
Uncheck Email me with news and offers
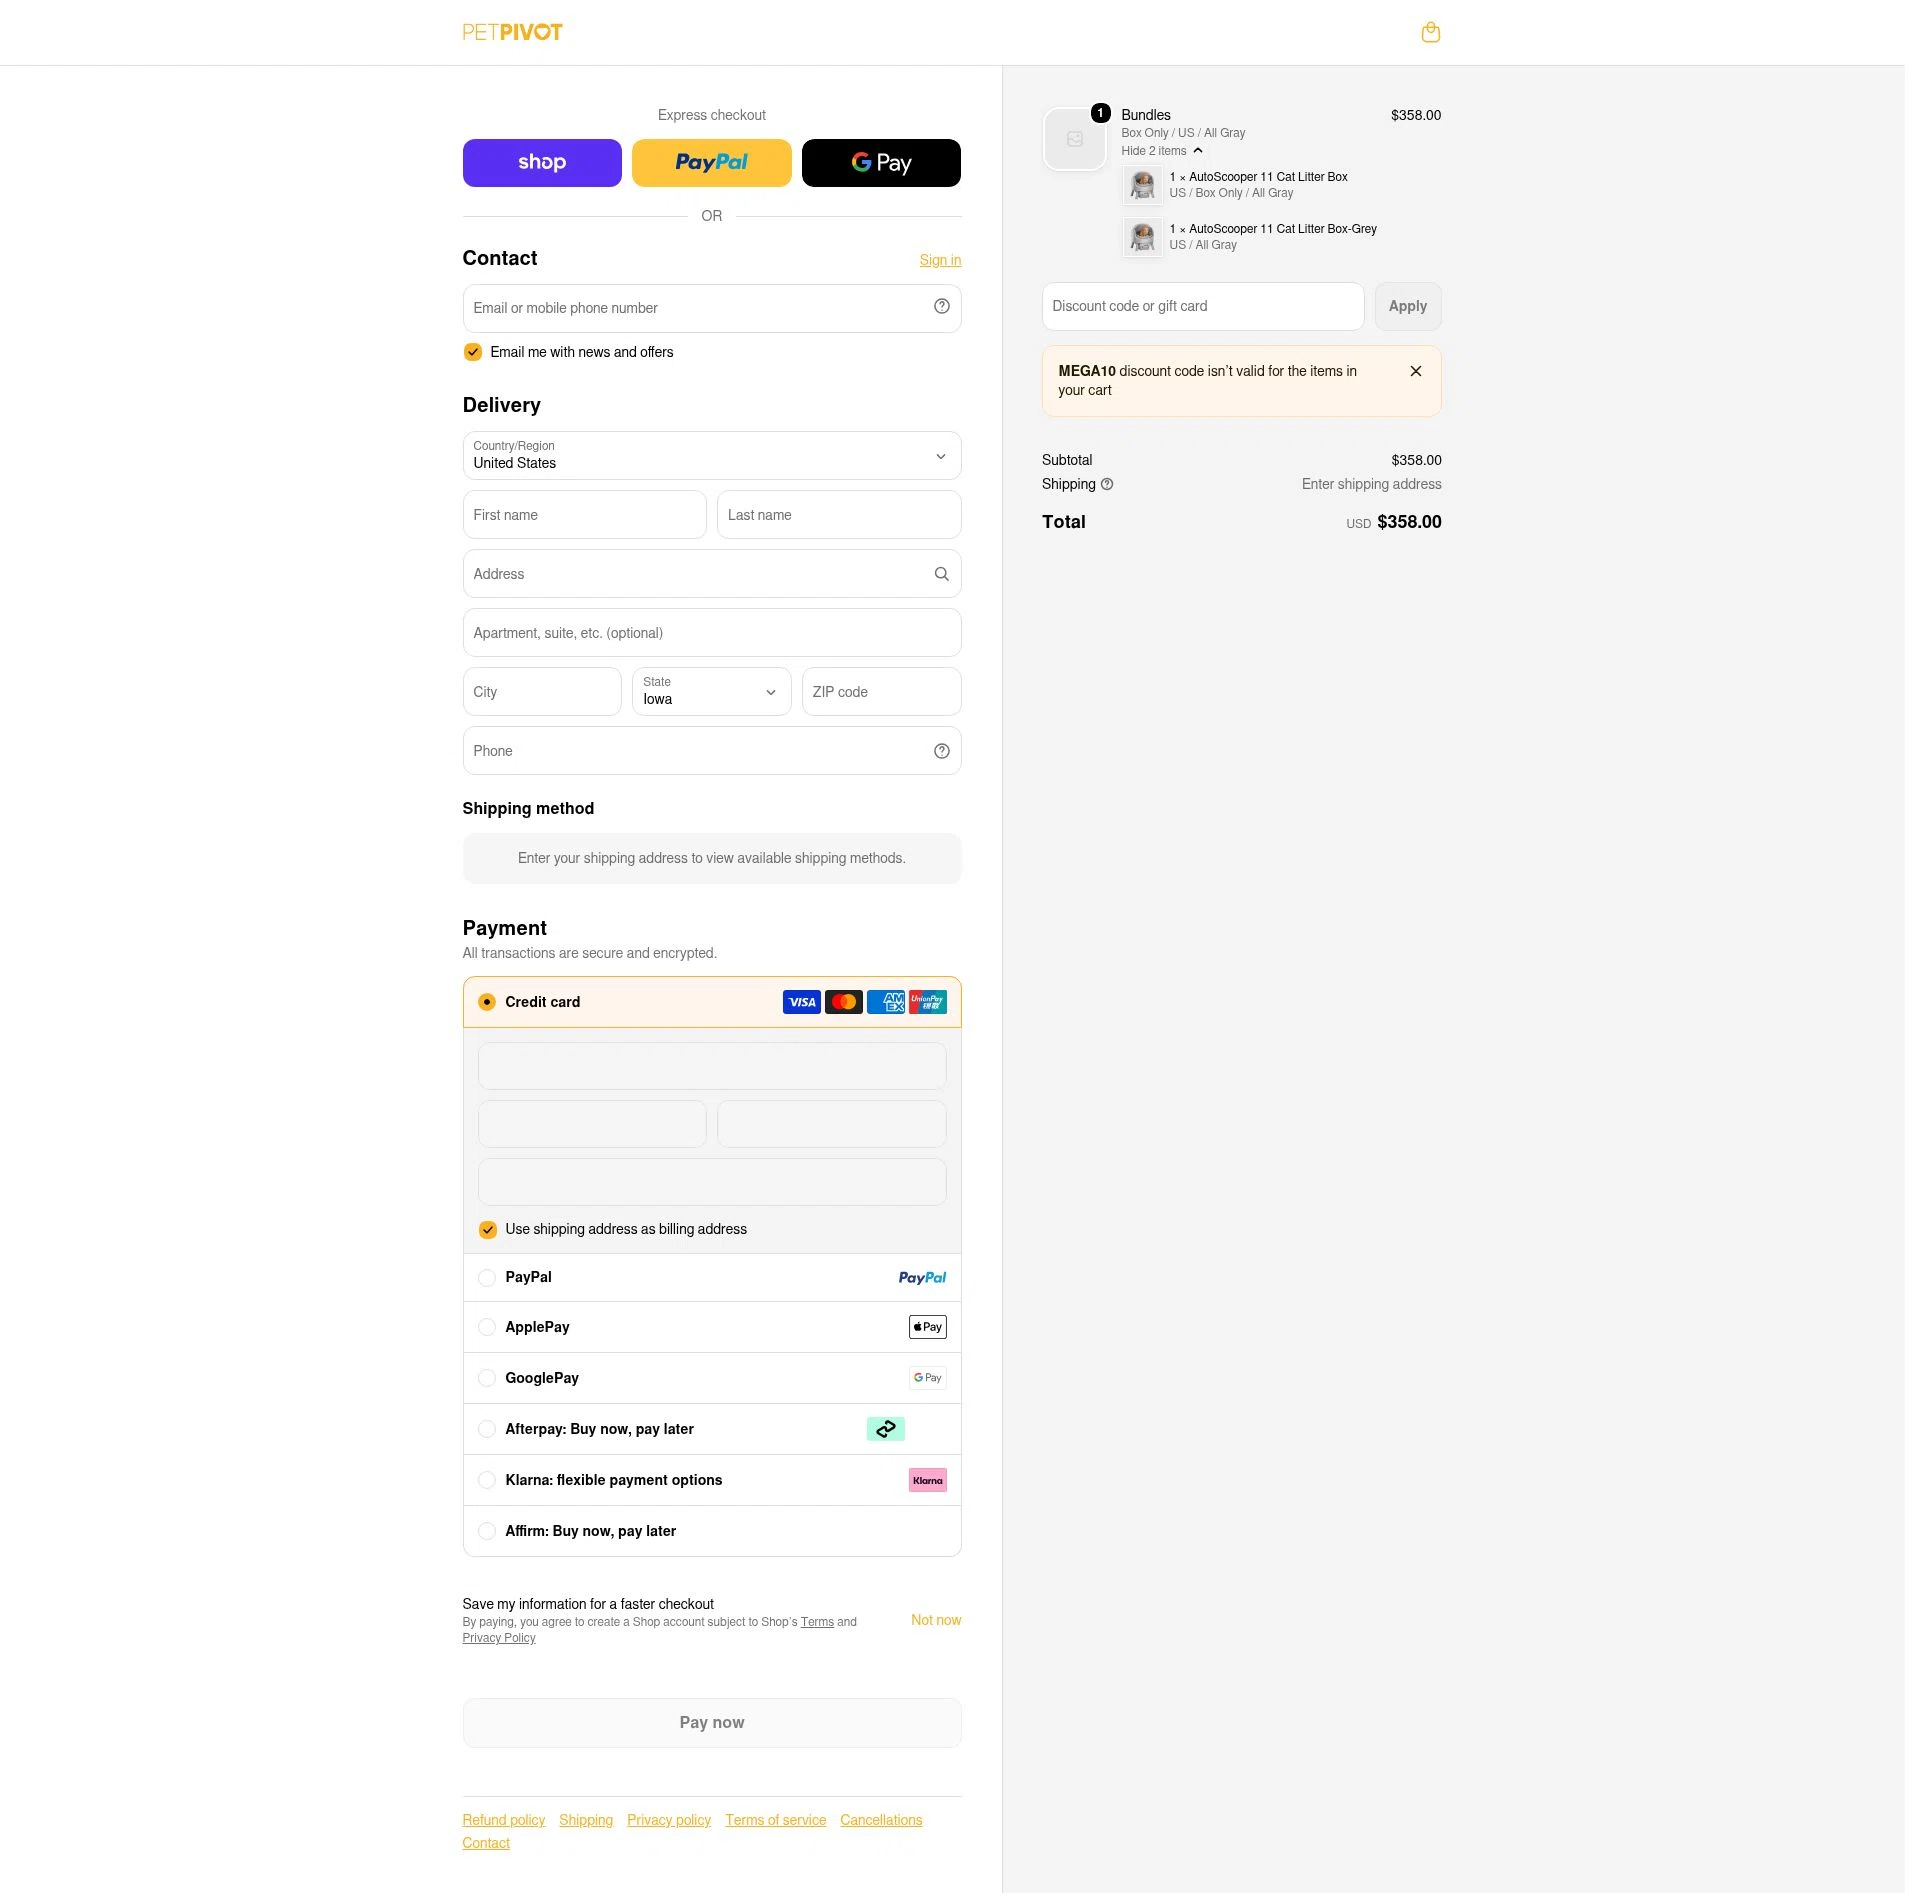click(473, 352)
